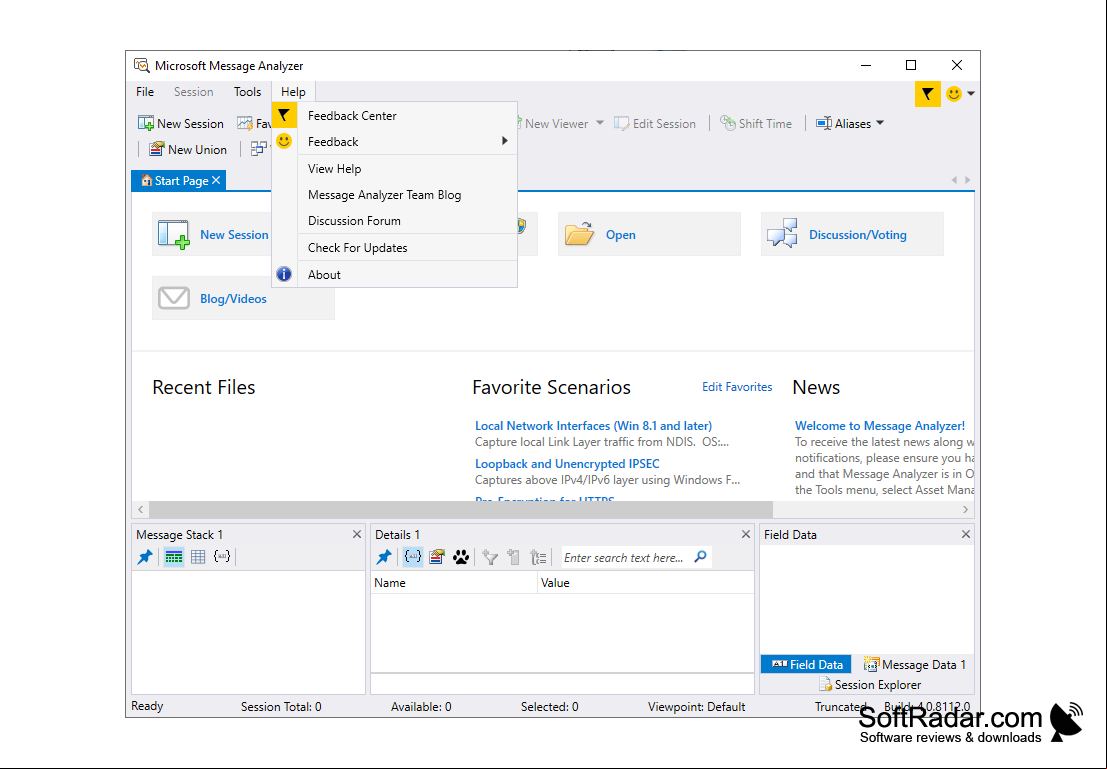Click the add grouping icon in Details 1
1107x769 pixels.
538,557
